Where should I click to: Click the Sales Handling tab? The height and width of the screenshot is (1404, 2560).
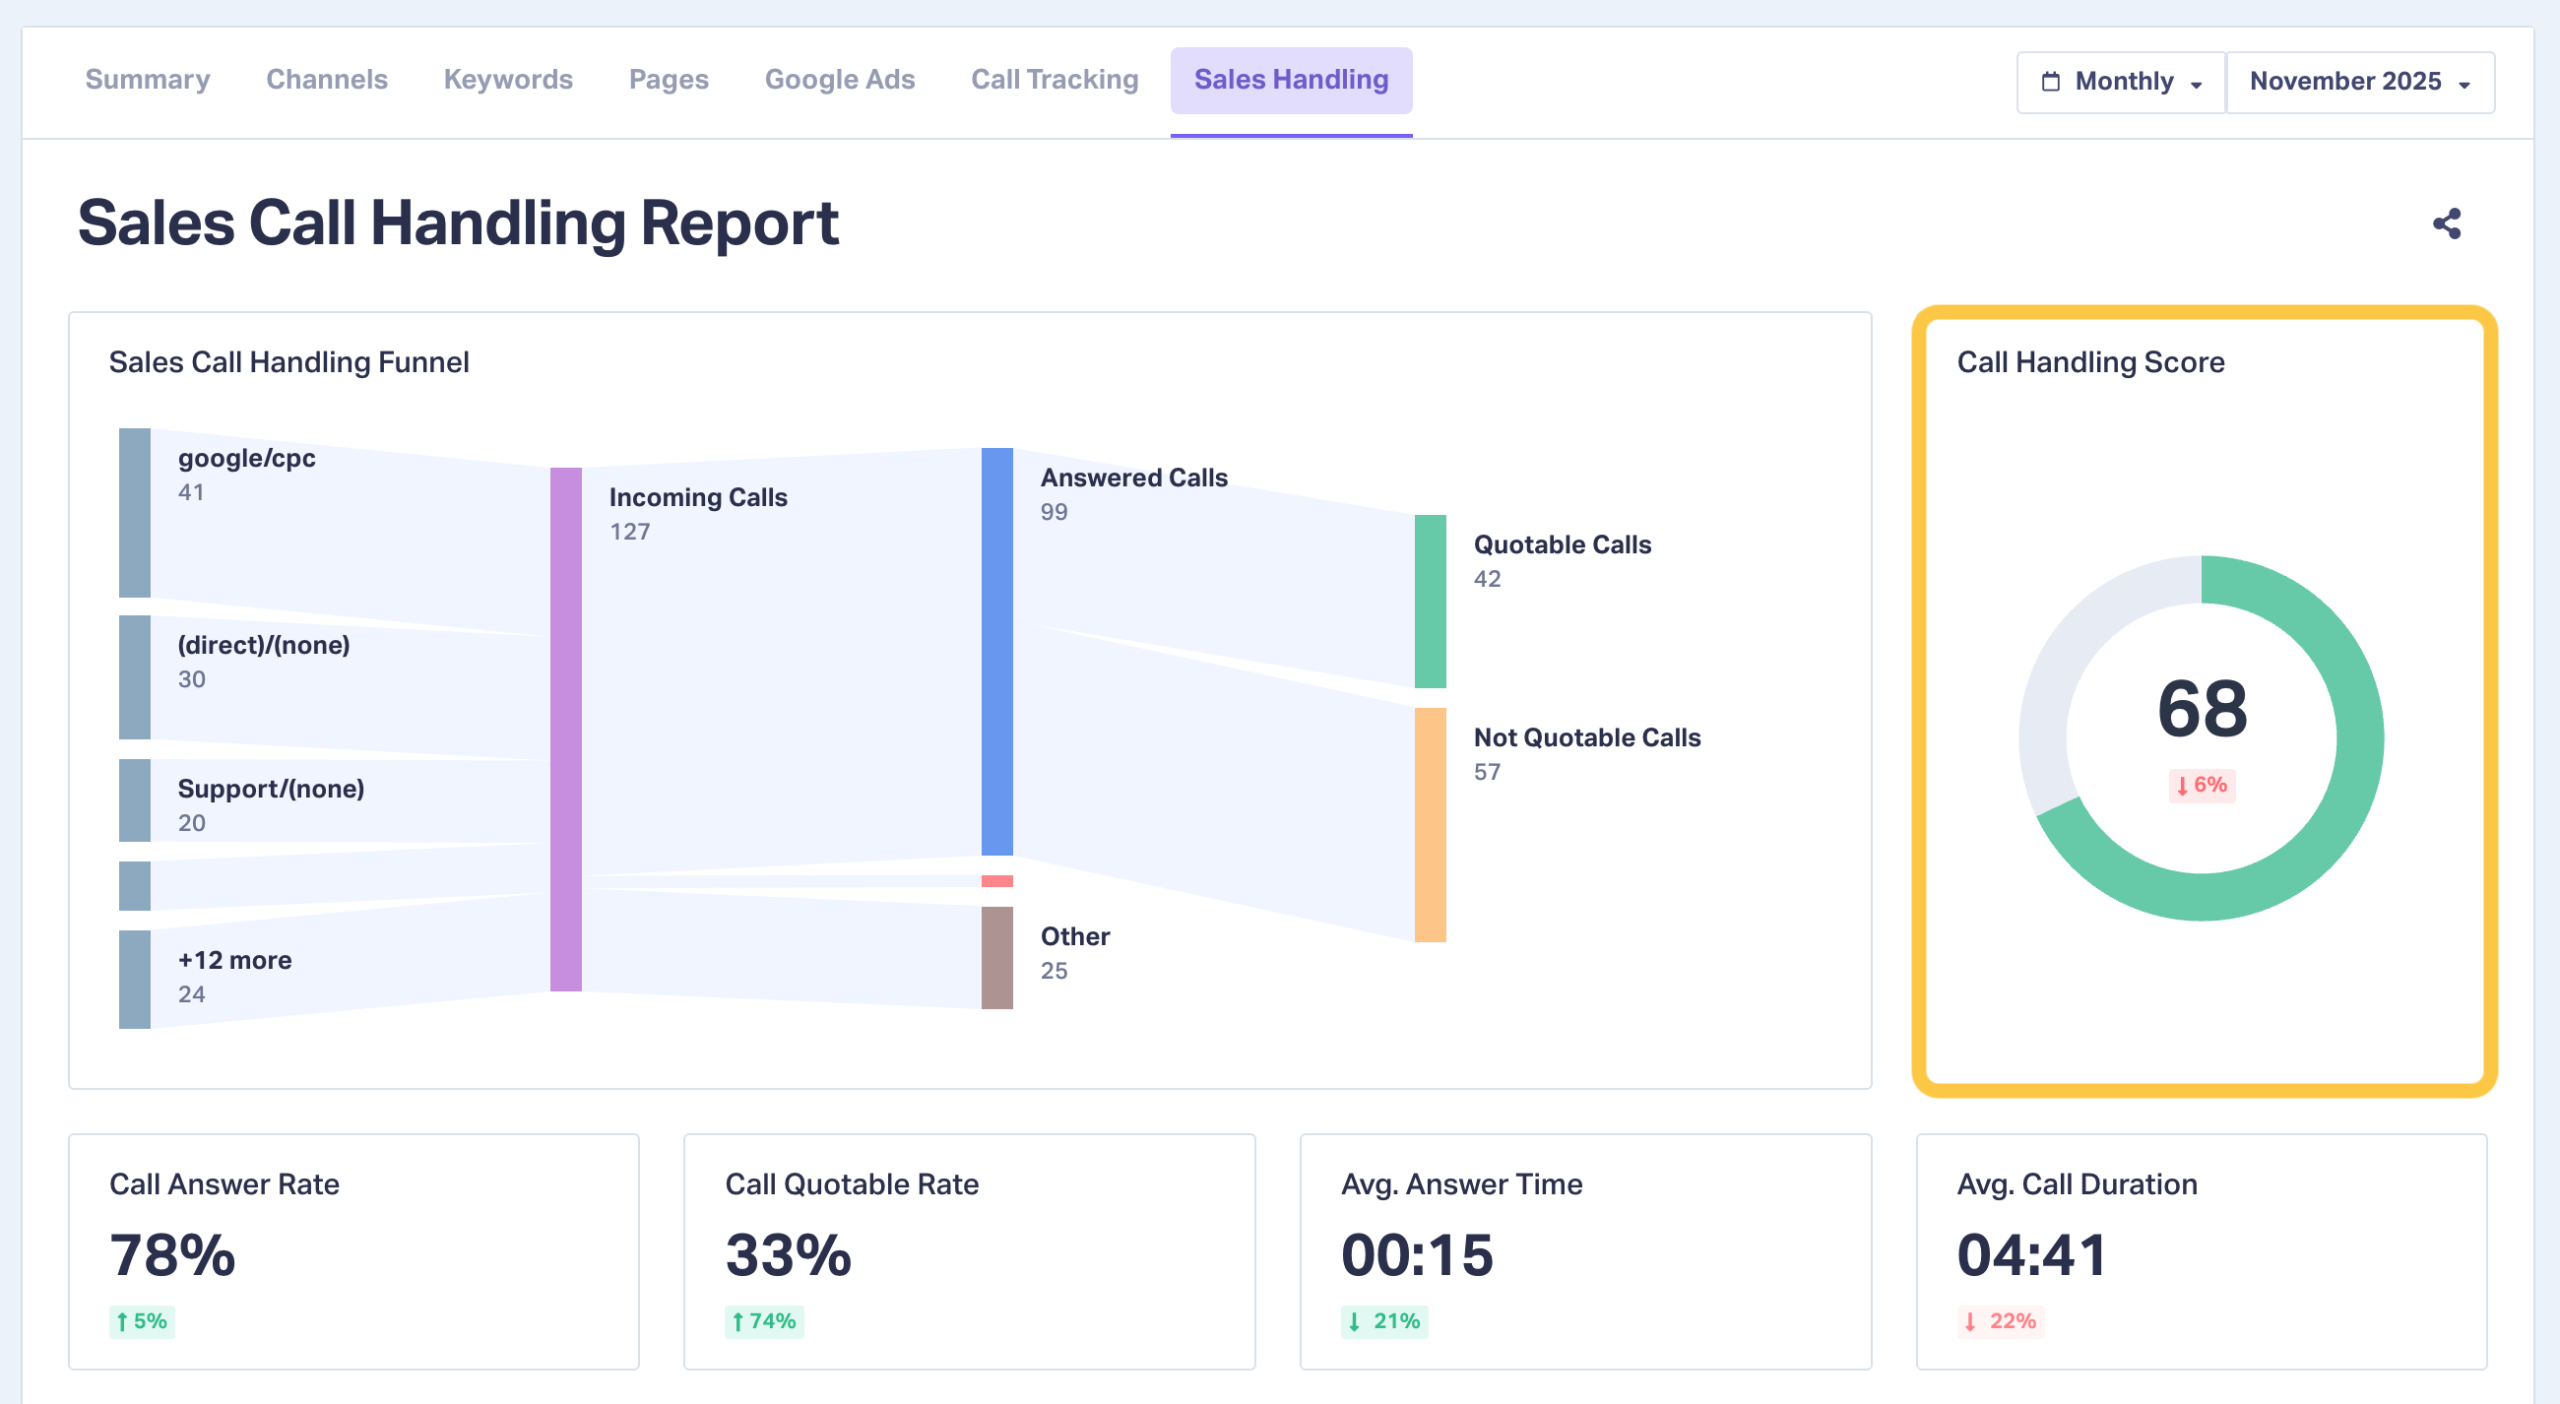pos(1290,80)
